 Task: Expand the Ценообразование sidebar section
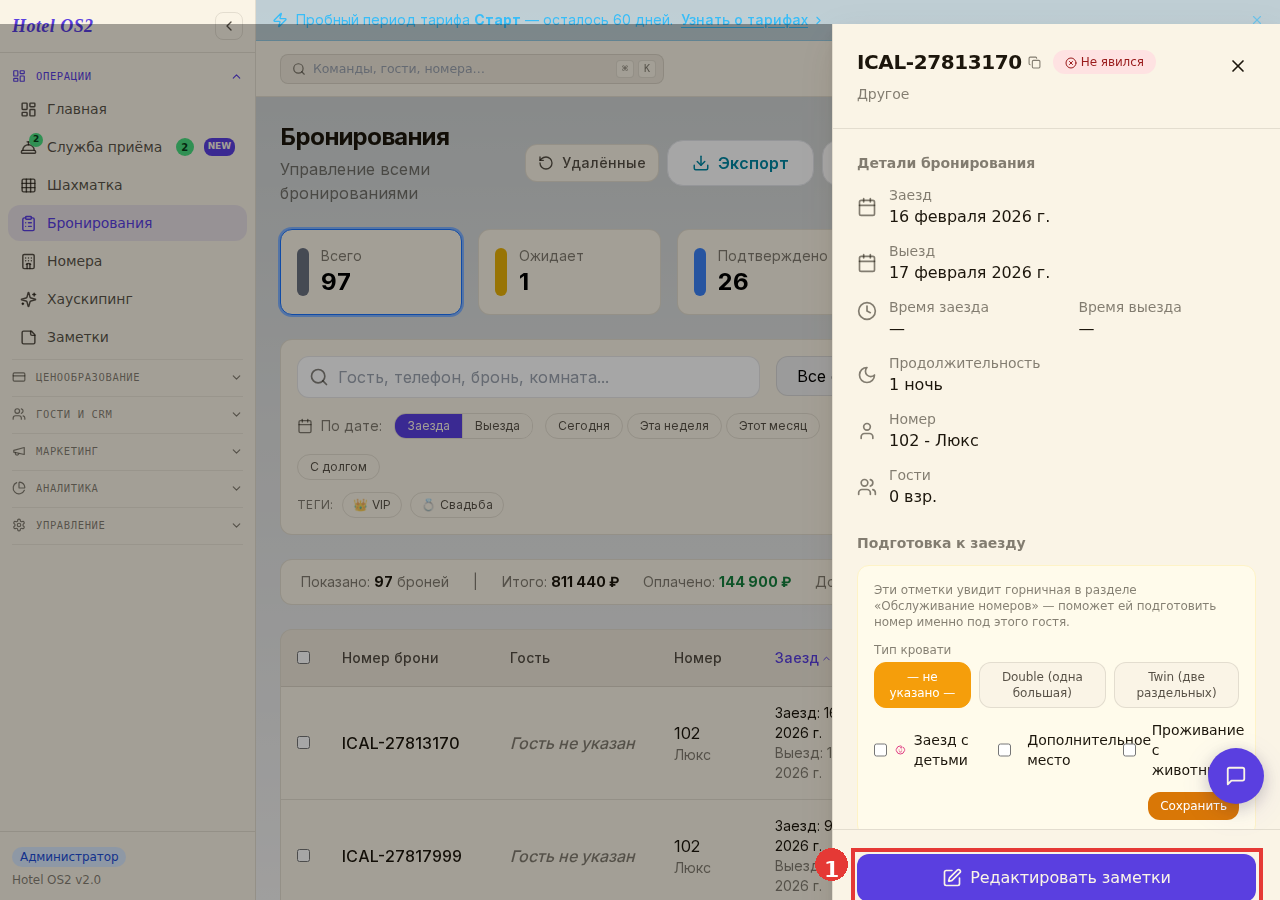click(127, 377)
